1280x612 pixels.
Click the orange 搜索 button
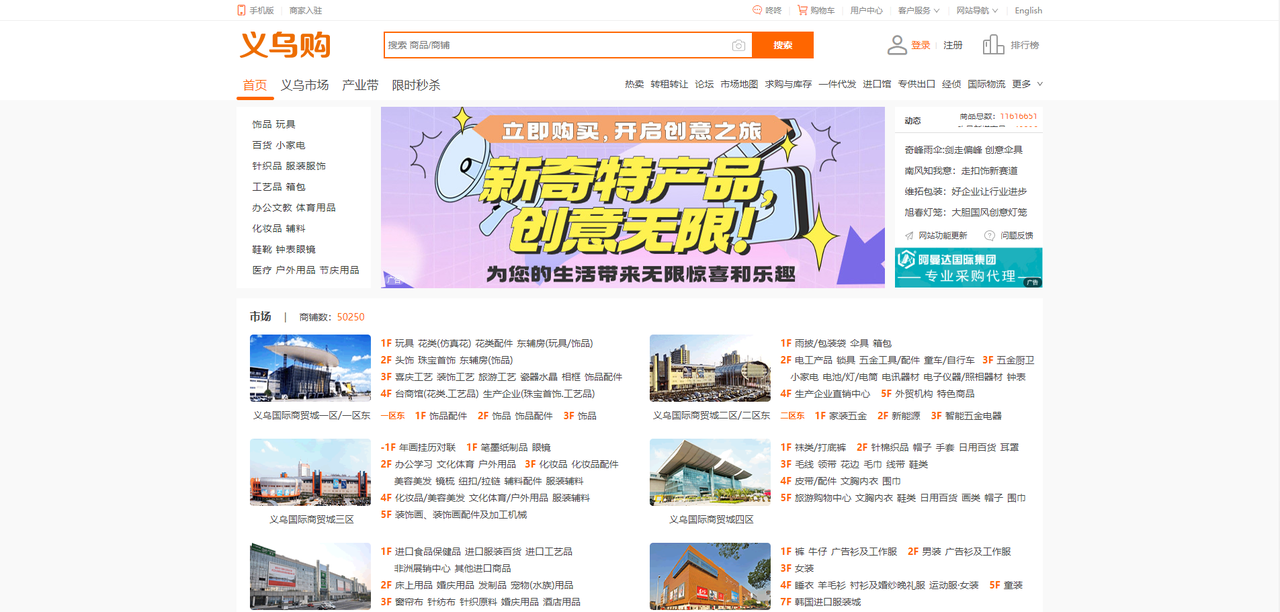coord(783,45)
